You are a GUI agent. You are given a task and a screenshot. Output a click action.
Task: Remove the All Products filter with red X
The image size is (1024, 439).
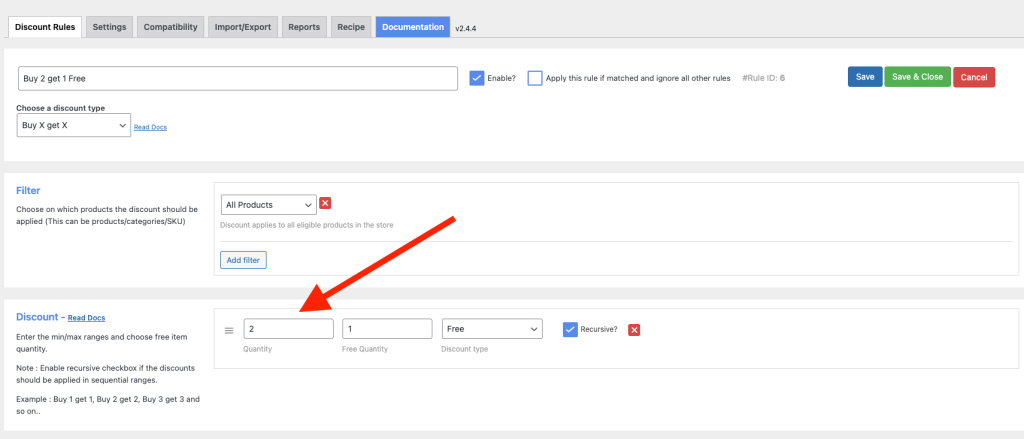tap(325, 203)
